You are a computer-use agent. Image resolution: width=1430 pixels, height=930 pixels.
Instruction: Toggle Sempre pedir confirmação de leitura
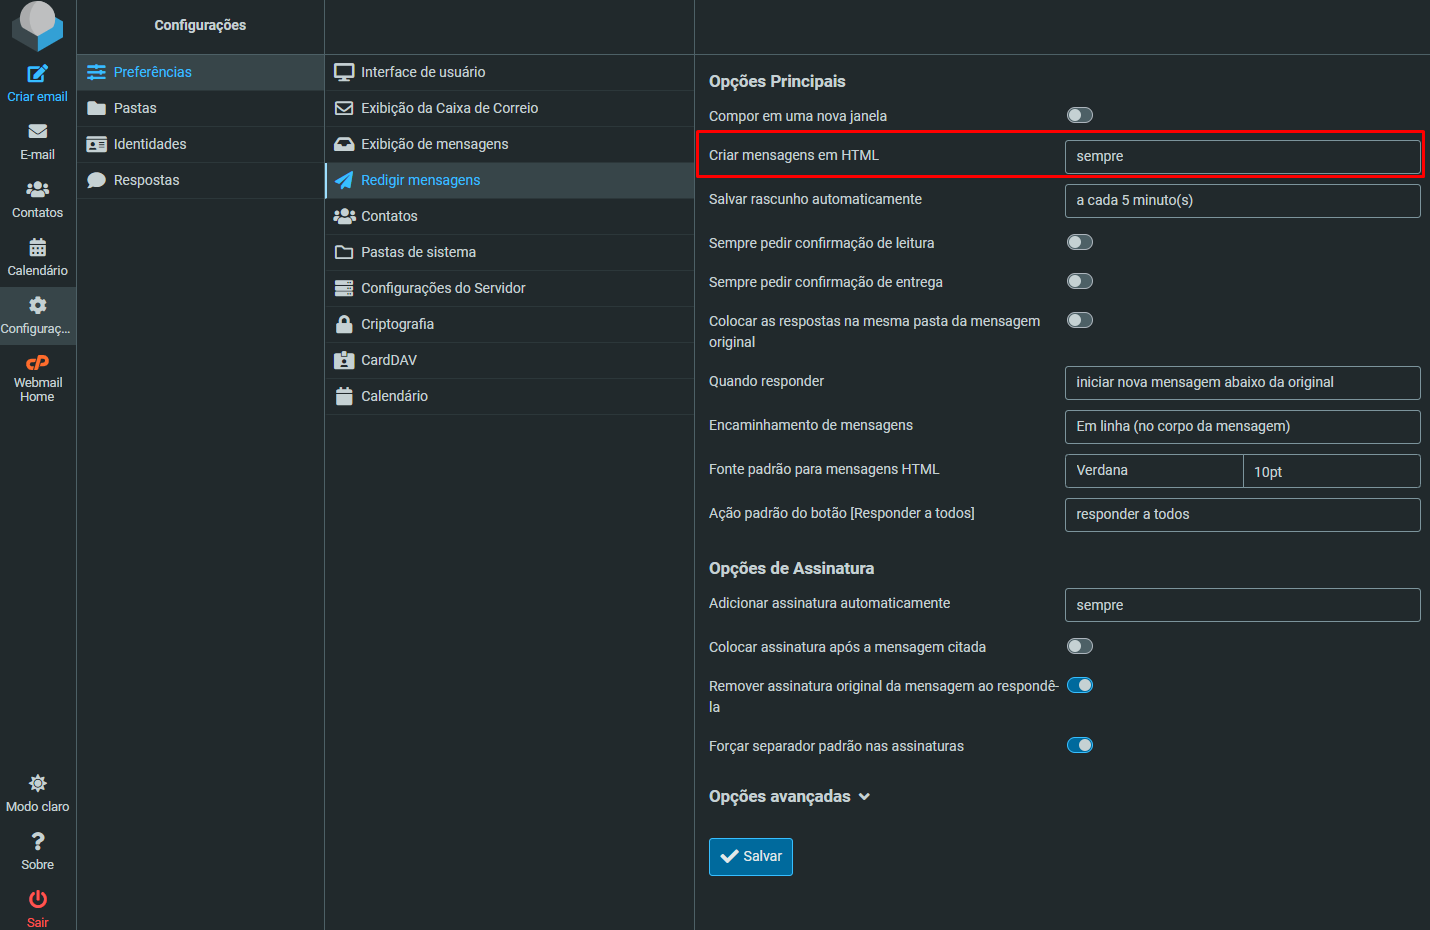(1079, 243)
